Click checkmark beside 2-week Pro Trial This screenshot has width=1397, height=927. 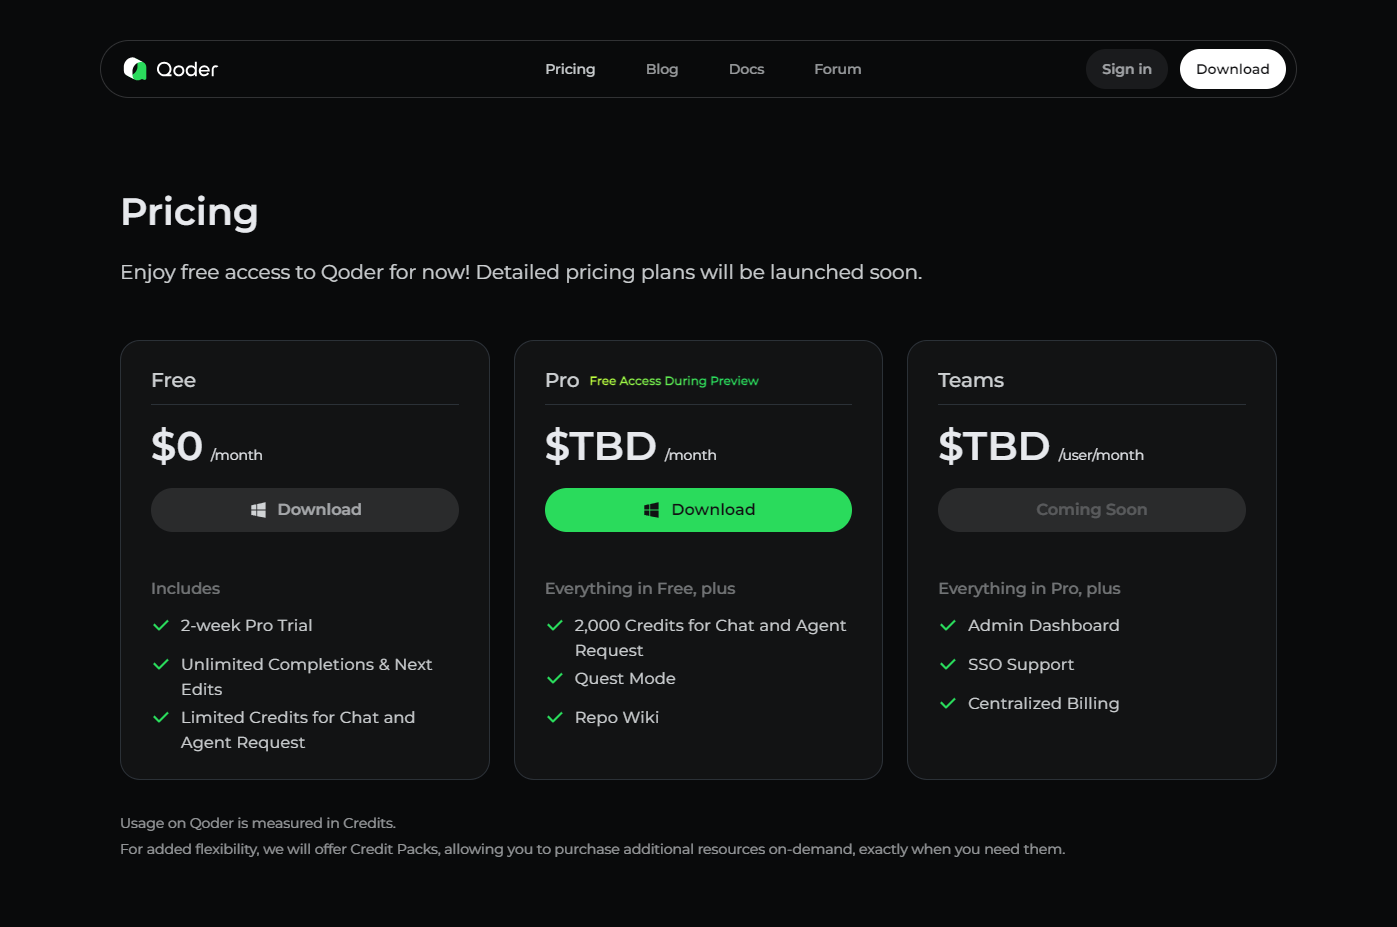160,625
